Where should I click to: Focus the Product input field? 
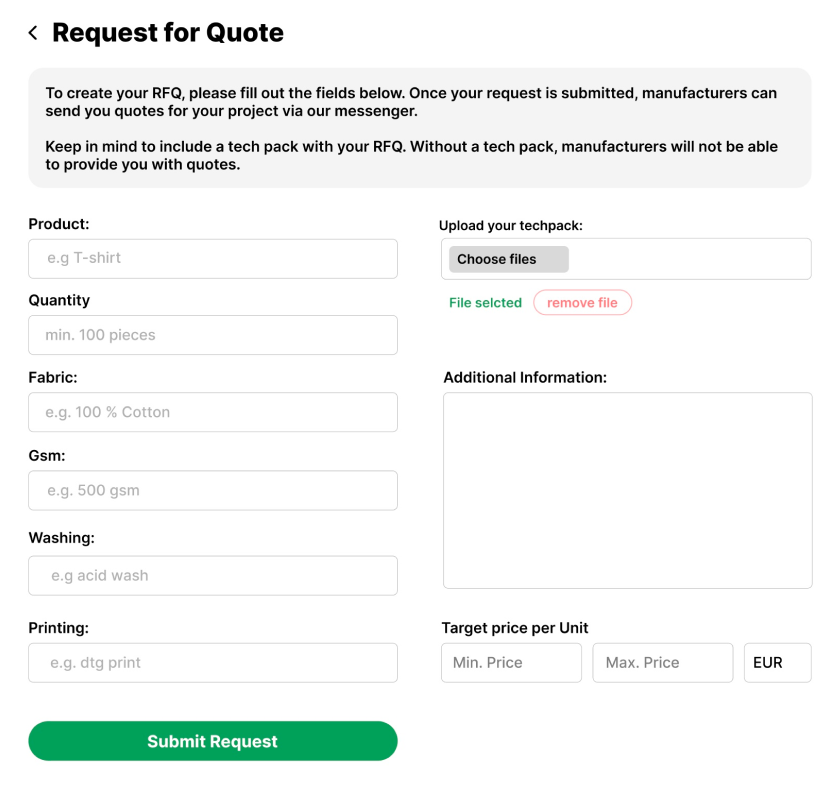(x=213, y=258)
